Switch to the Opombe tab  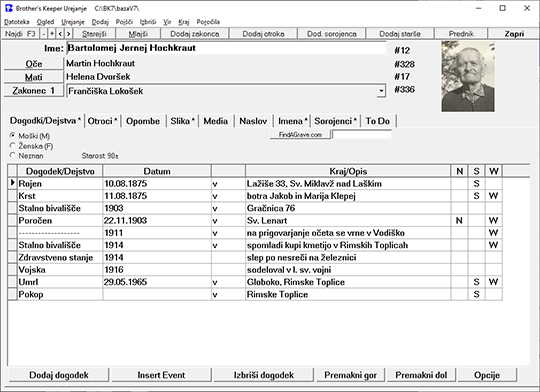pos(143,121)
